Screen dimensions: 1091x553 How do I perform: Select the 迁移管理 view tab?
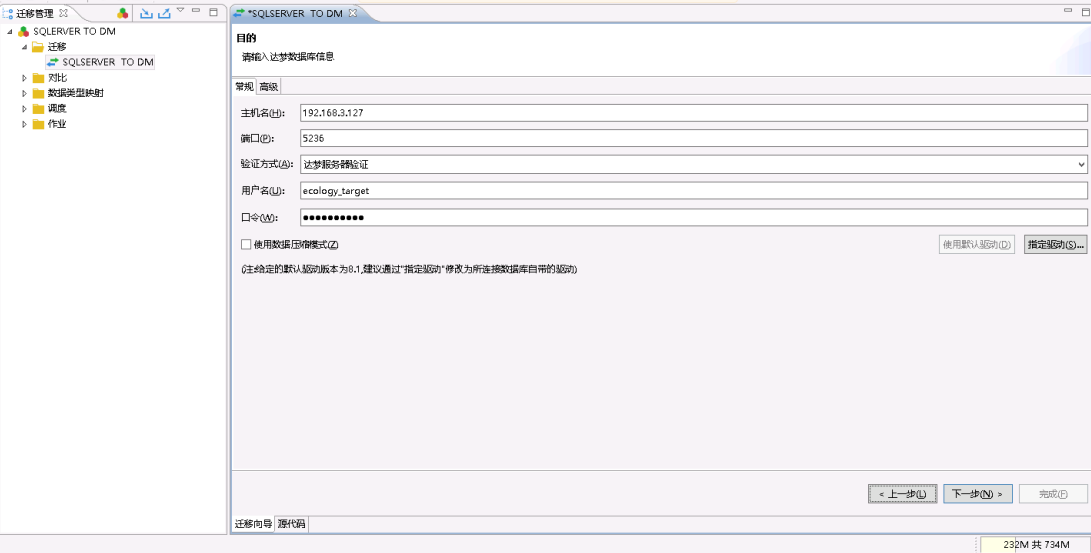35,13
